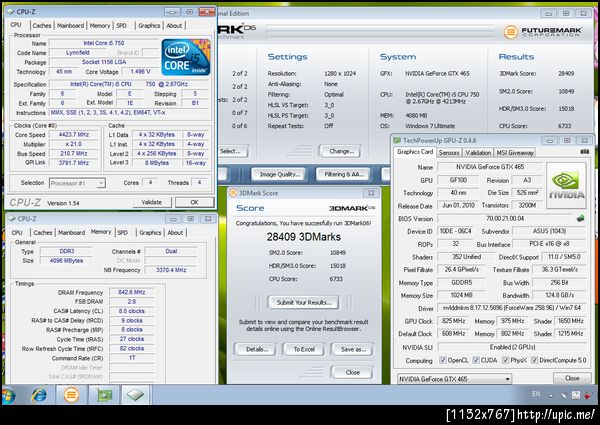
Task: Open the SPD tab in top CPU-Z window
Action: tap(122, 26)
